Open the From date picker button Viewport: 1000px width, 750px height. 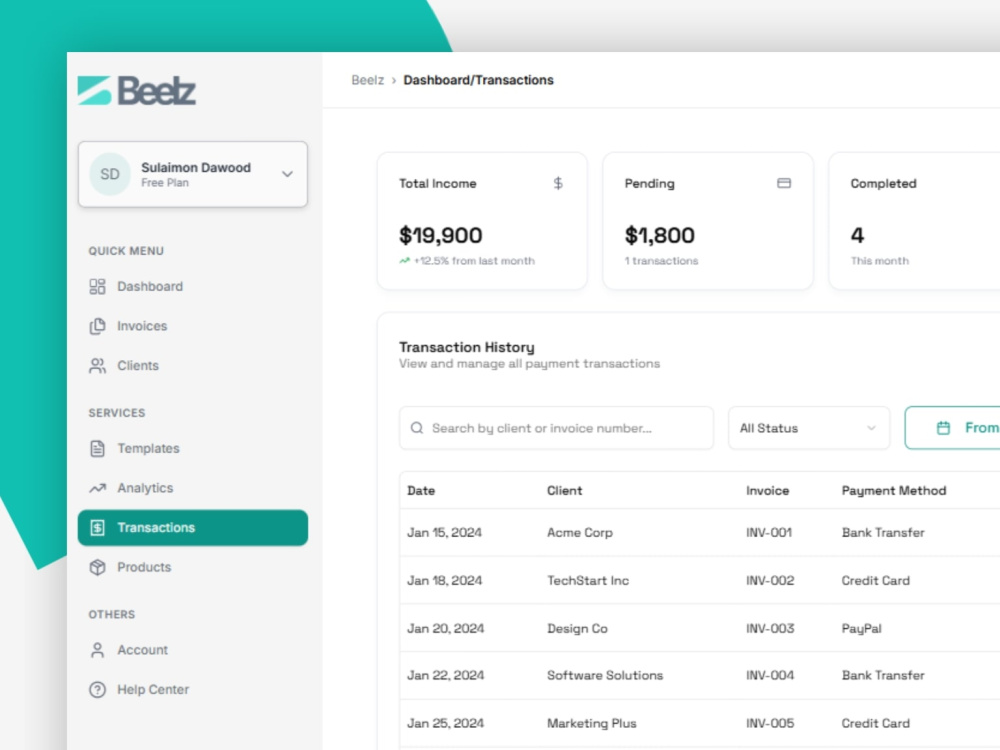pos(952,428)
